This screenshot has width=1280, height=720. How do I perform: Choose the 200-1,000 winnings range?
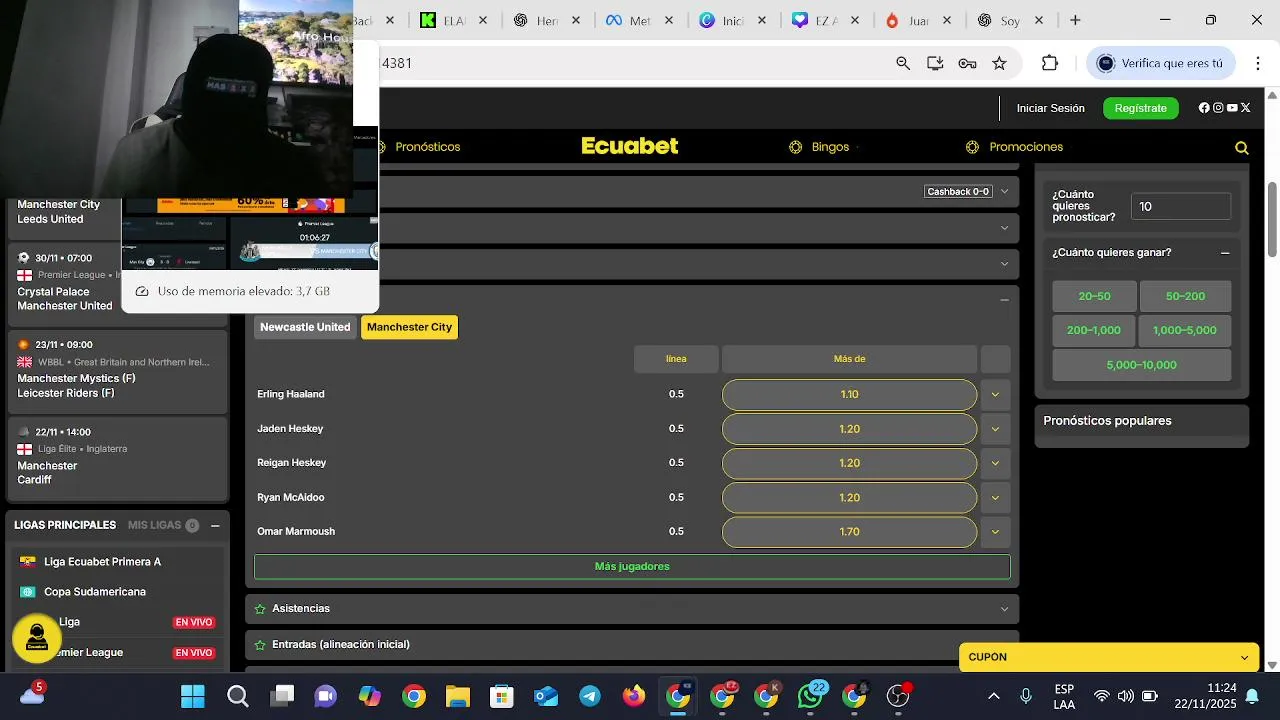[x=1094, y=330]
